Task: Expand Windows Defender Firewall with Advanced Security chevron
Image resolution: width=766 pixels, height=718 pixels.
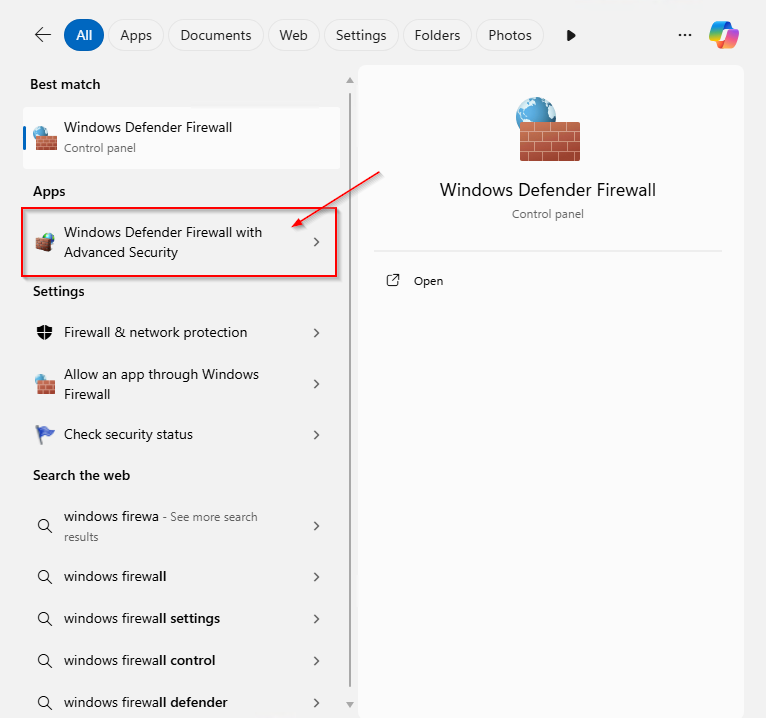Action: coord(316,242)
